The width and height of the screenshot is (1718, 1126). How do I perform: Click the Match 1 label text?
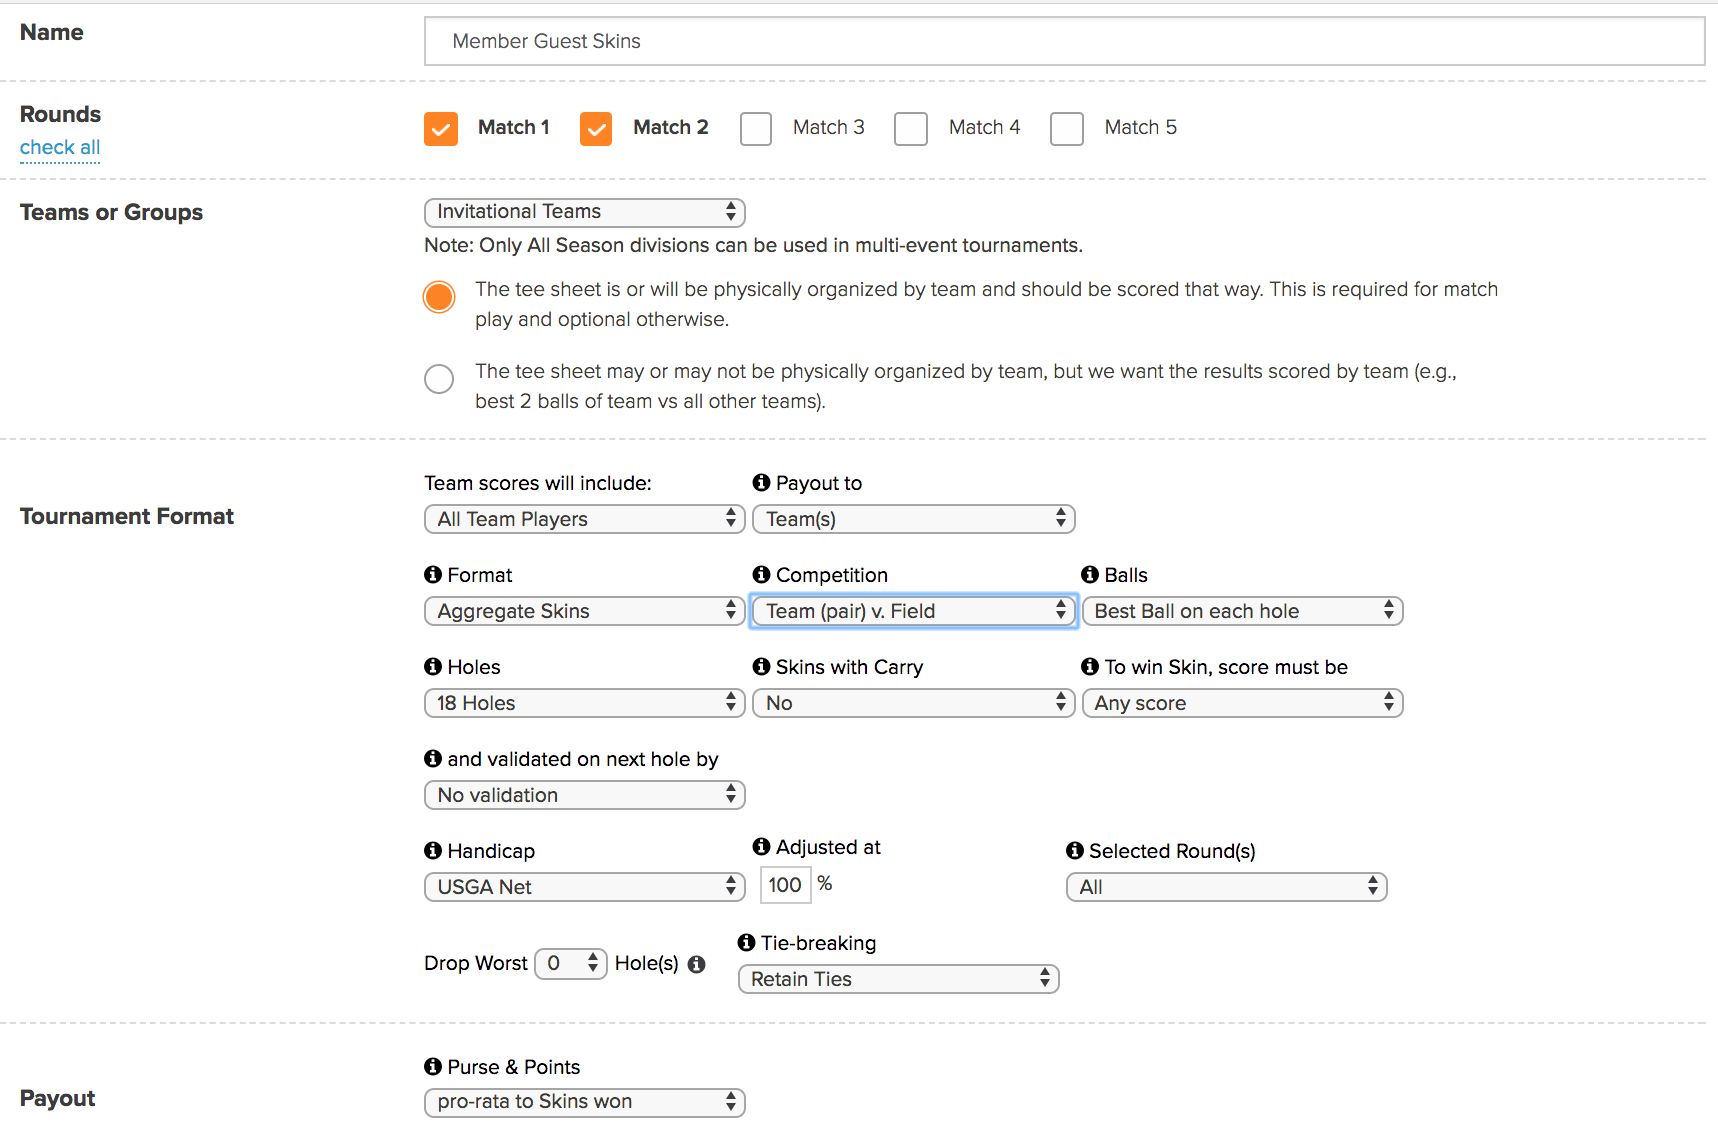[513, 127]
